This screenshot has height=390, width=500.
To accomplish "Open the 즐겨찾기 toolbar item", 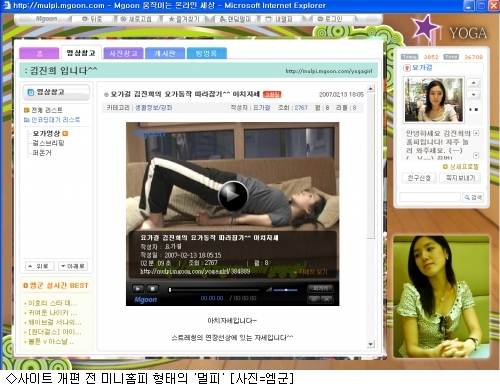I will pyautogui.click(x=184, y=19).
